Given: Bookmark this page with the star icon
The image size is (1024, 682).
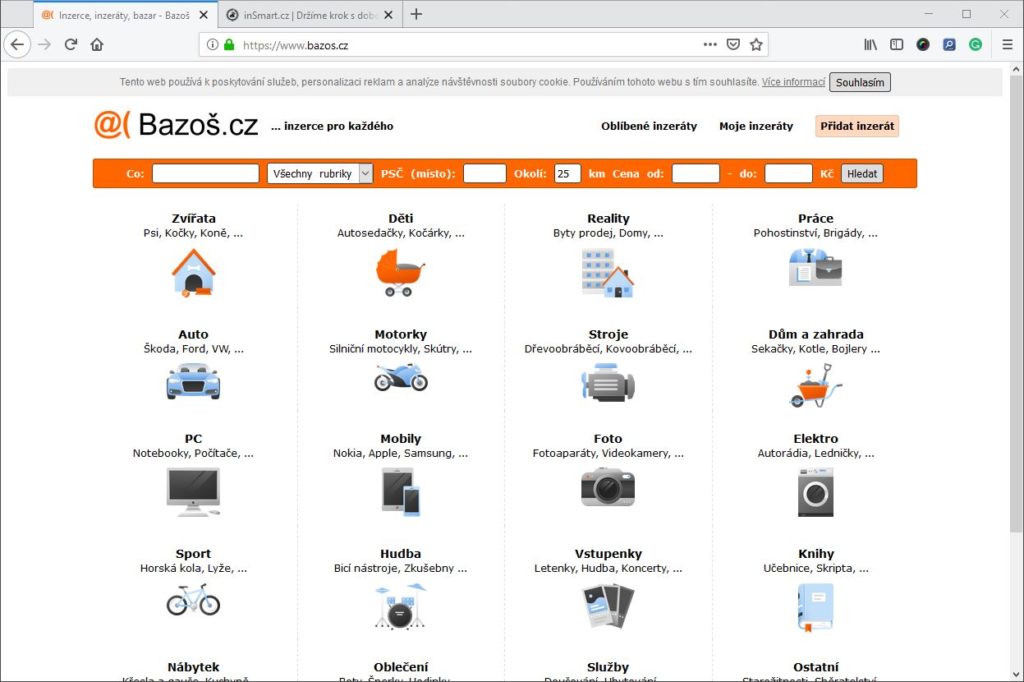Looking at the screenshot, I should [x=756, y=44].
